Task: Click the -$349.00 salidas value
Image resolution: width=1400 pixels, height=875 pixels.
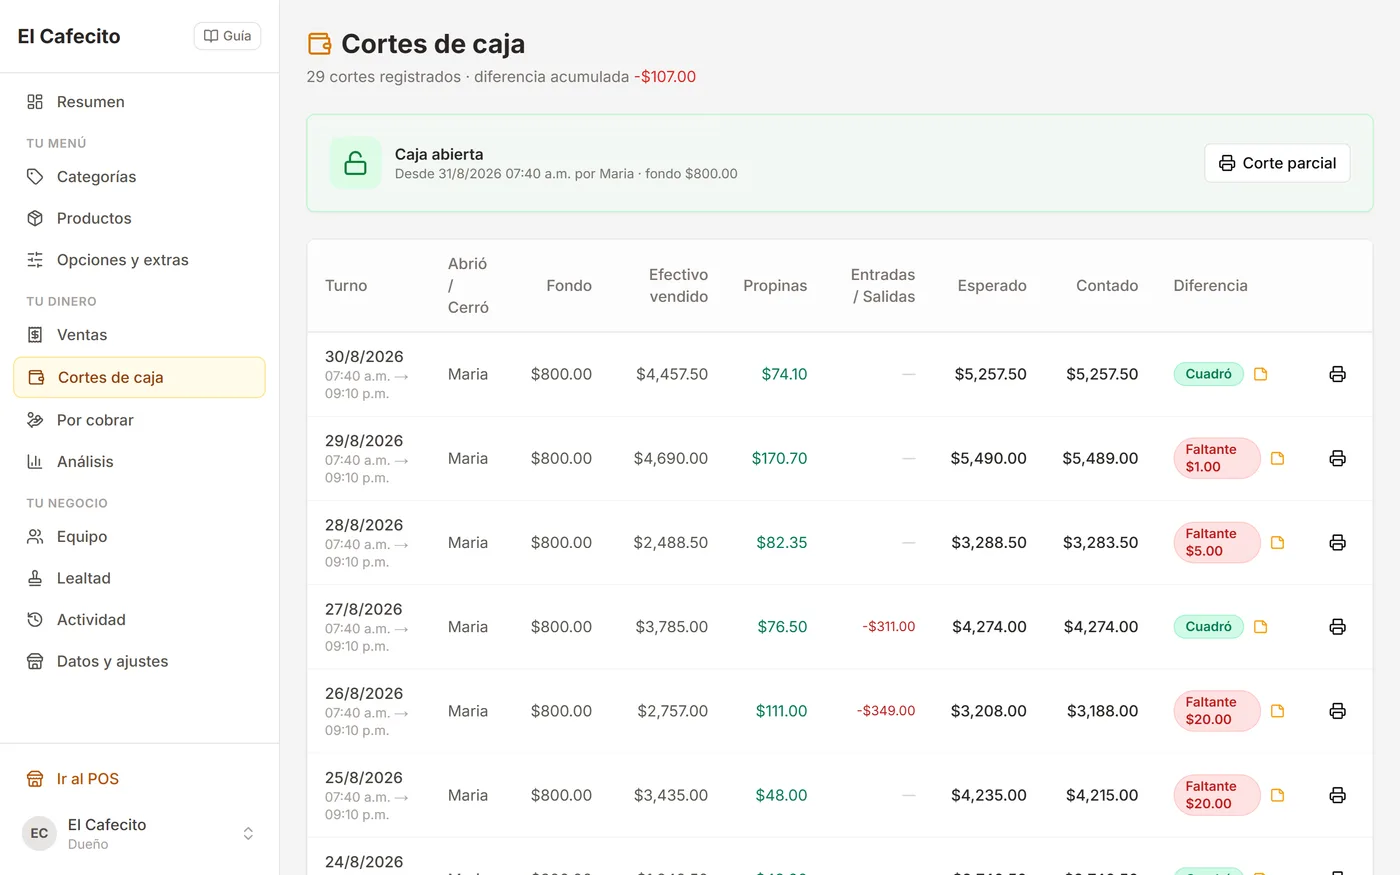Action: [886, 711]
